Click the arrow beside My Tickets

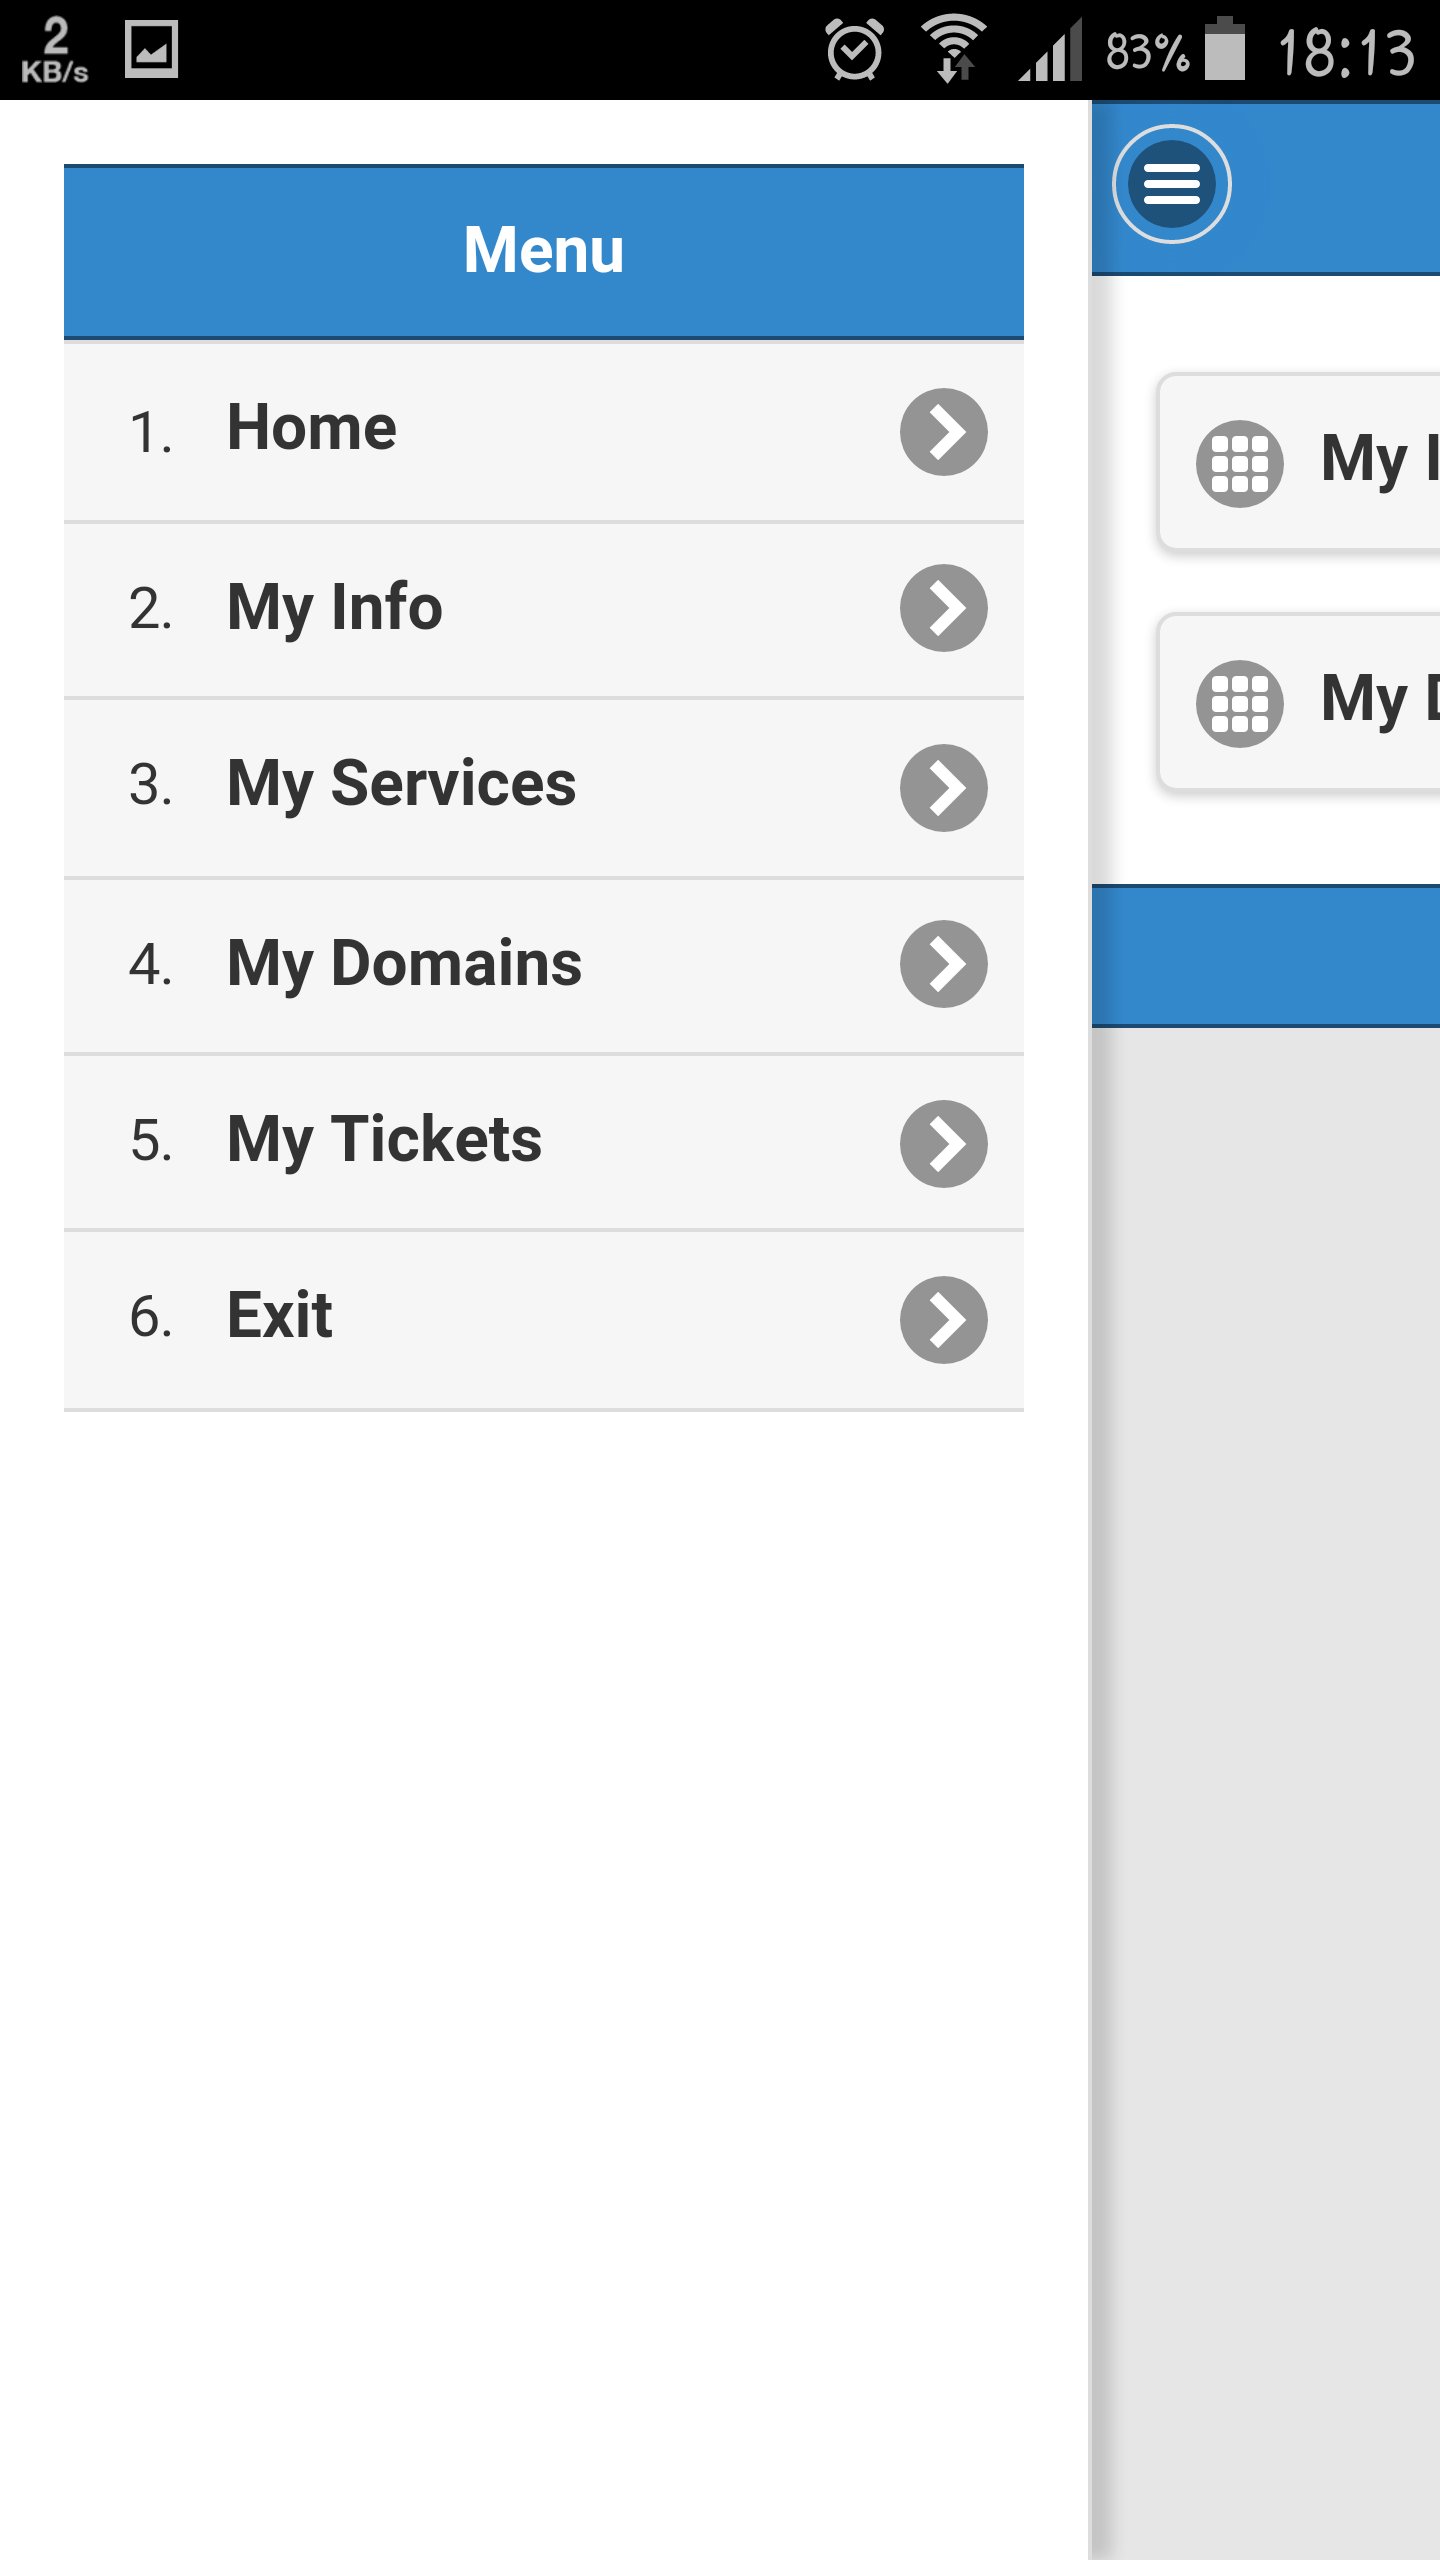tap(943, 1144)
